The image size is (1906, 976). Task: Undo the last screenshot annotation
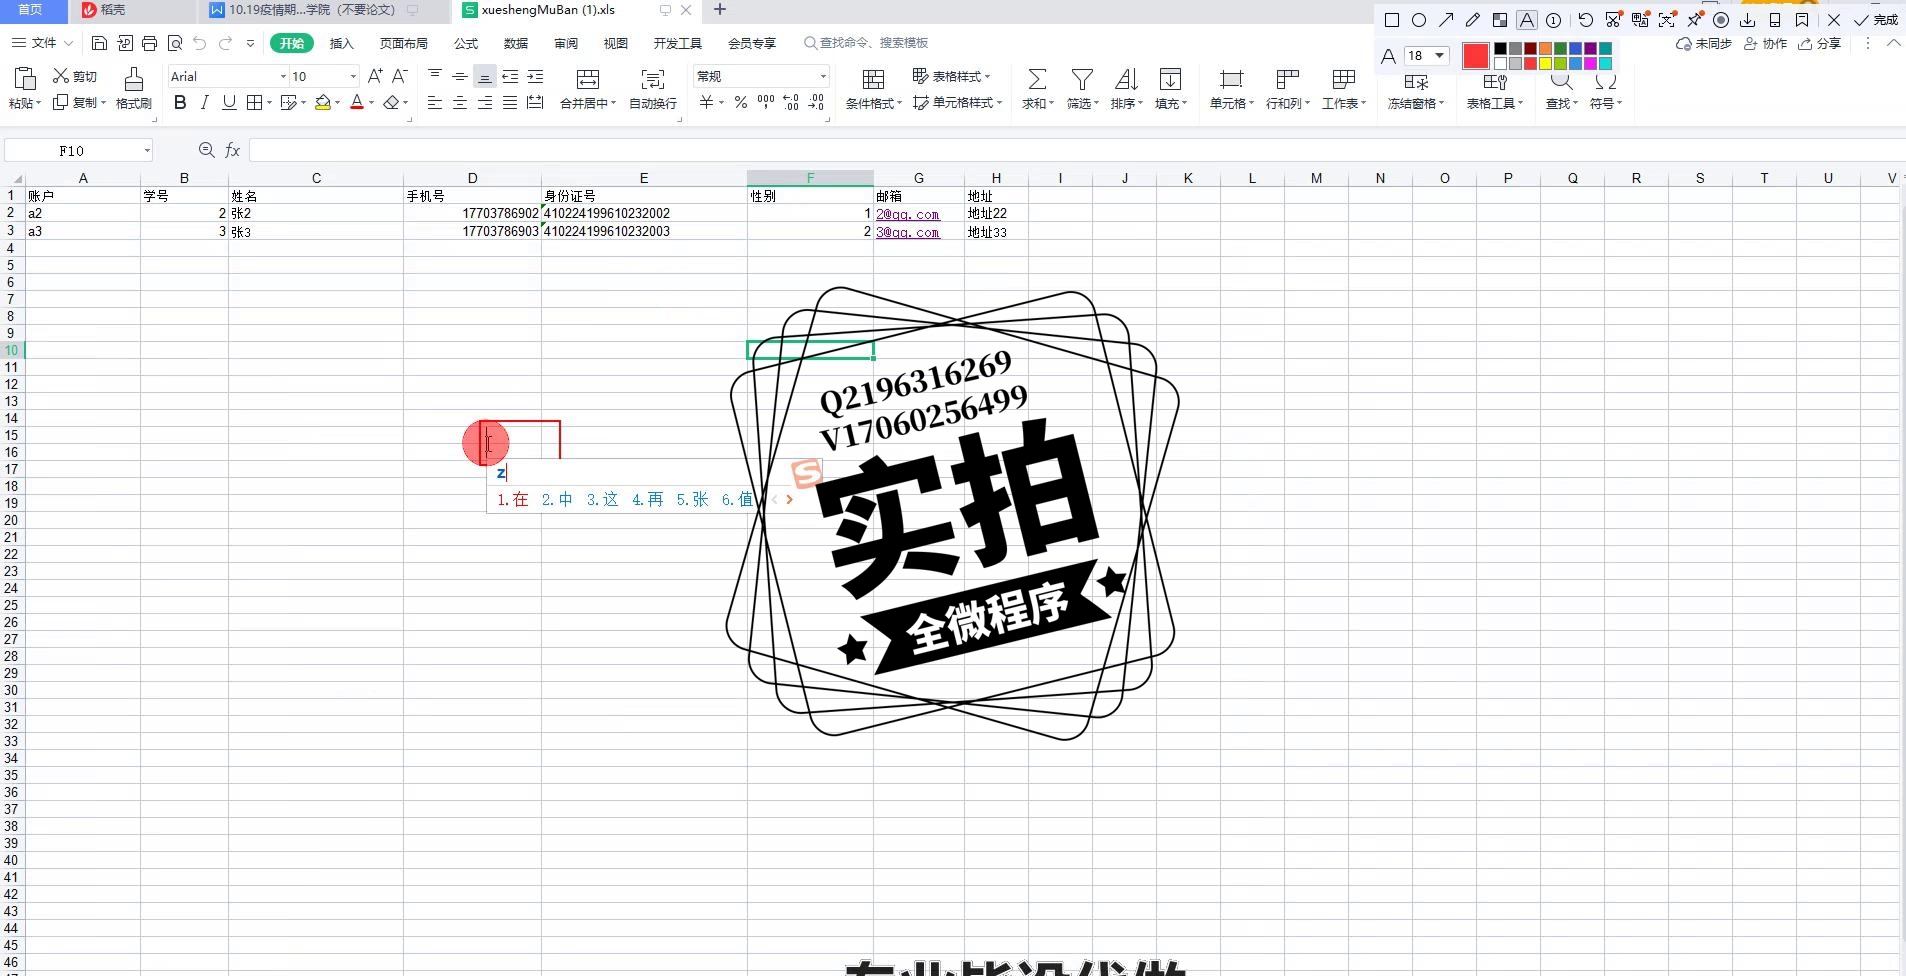(x=1586, y=20)
